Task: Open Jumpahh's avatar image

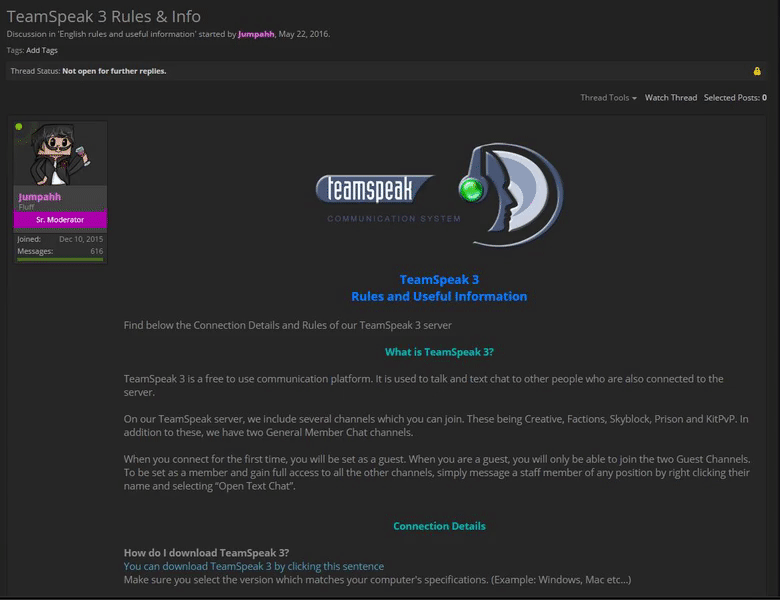Action: click(60, 154)
